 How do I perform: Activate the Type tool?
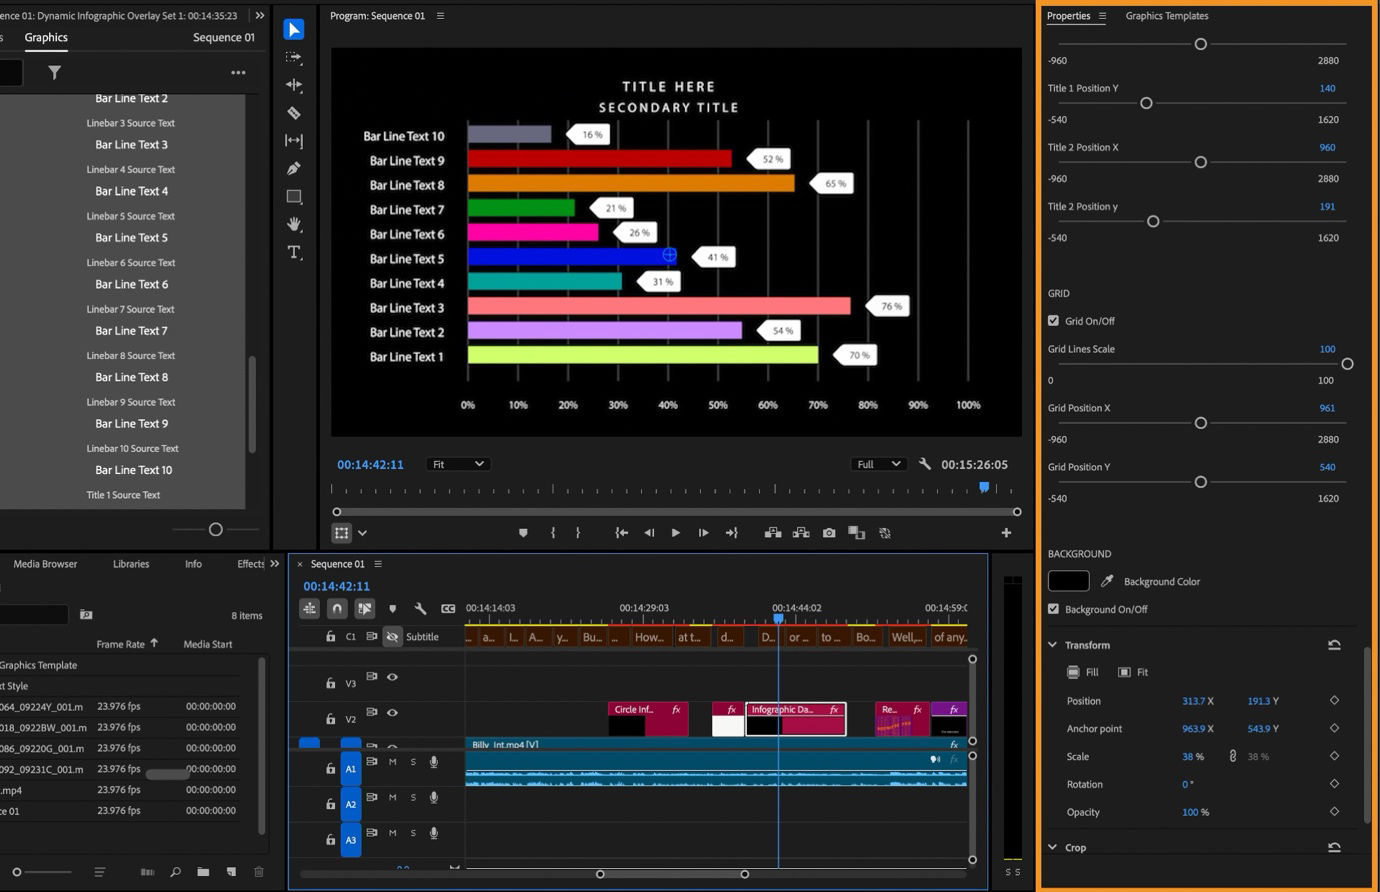(x=293, y=252)
